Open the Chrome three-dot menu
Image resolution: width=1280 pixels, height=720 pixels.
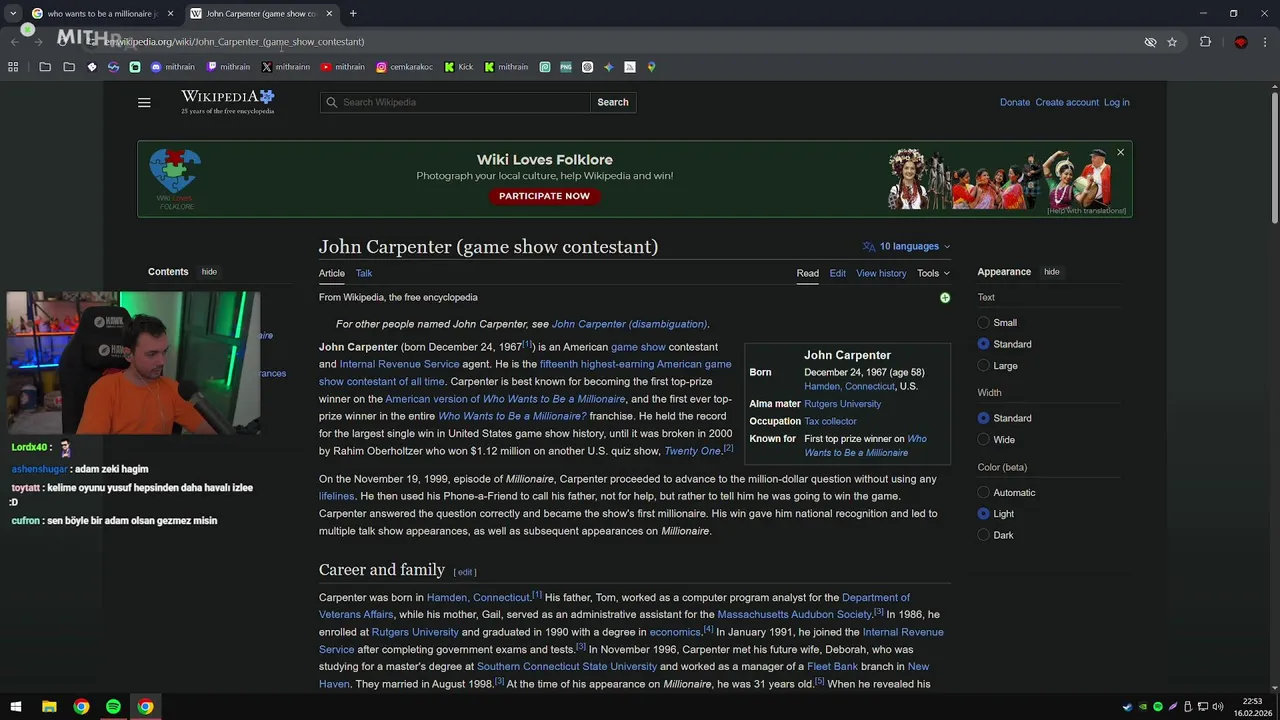(x=1265, y=42)
